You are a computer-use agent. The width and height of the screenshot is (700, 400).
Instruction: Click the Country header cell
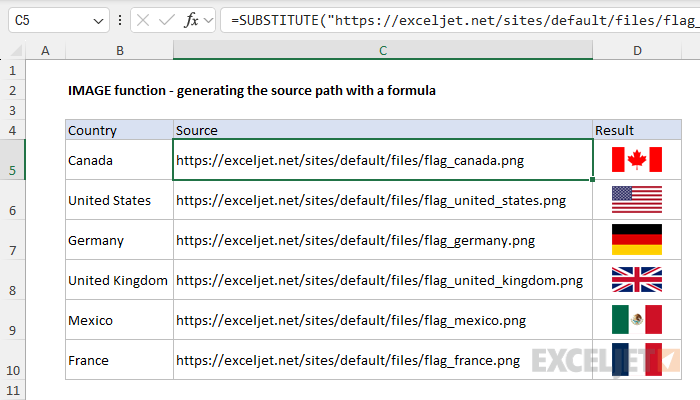(119, 130)
